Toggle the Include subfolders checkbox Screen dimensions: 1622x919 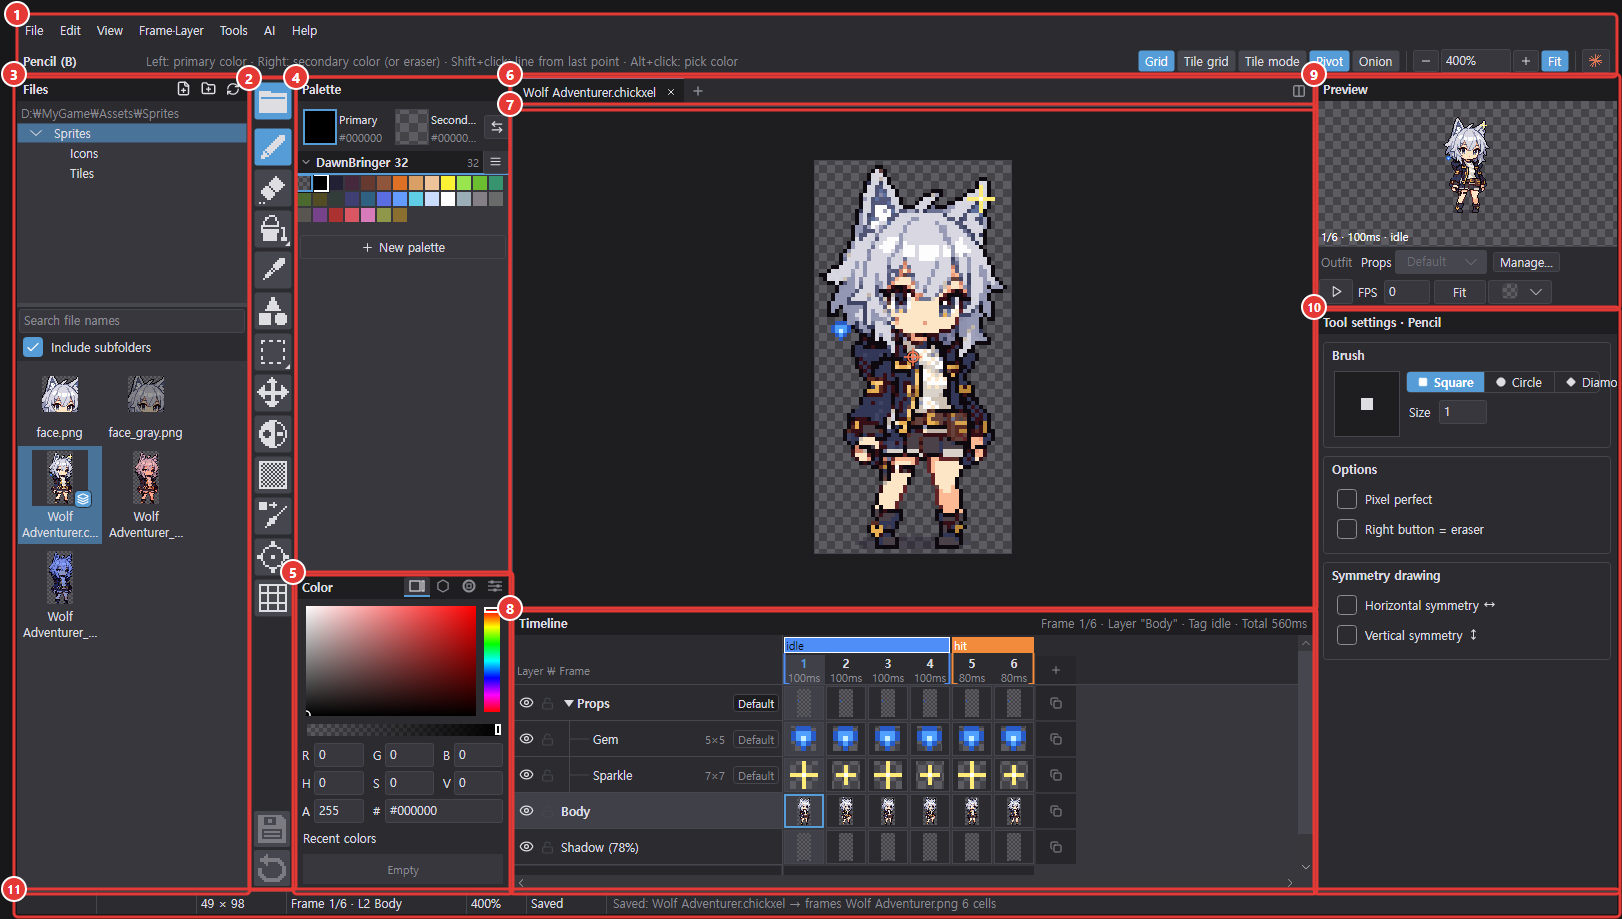tap(33, 347)
